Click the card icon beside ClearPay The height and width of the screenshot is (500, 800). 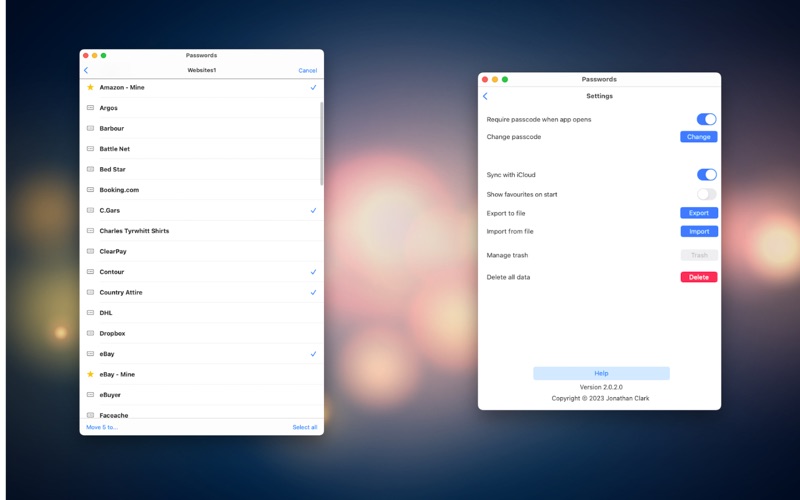point(90,251)
